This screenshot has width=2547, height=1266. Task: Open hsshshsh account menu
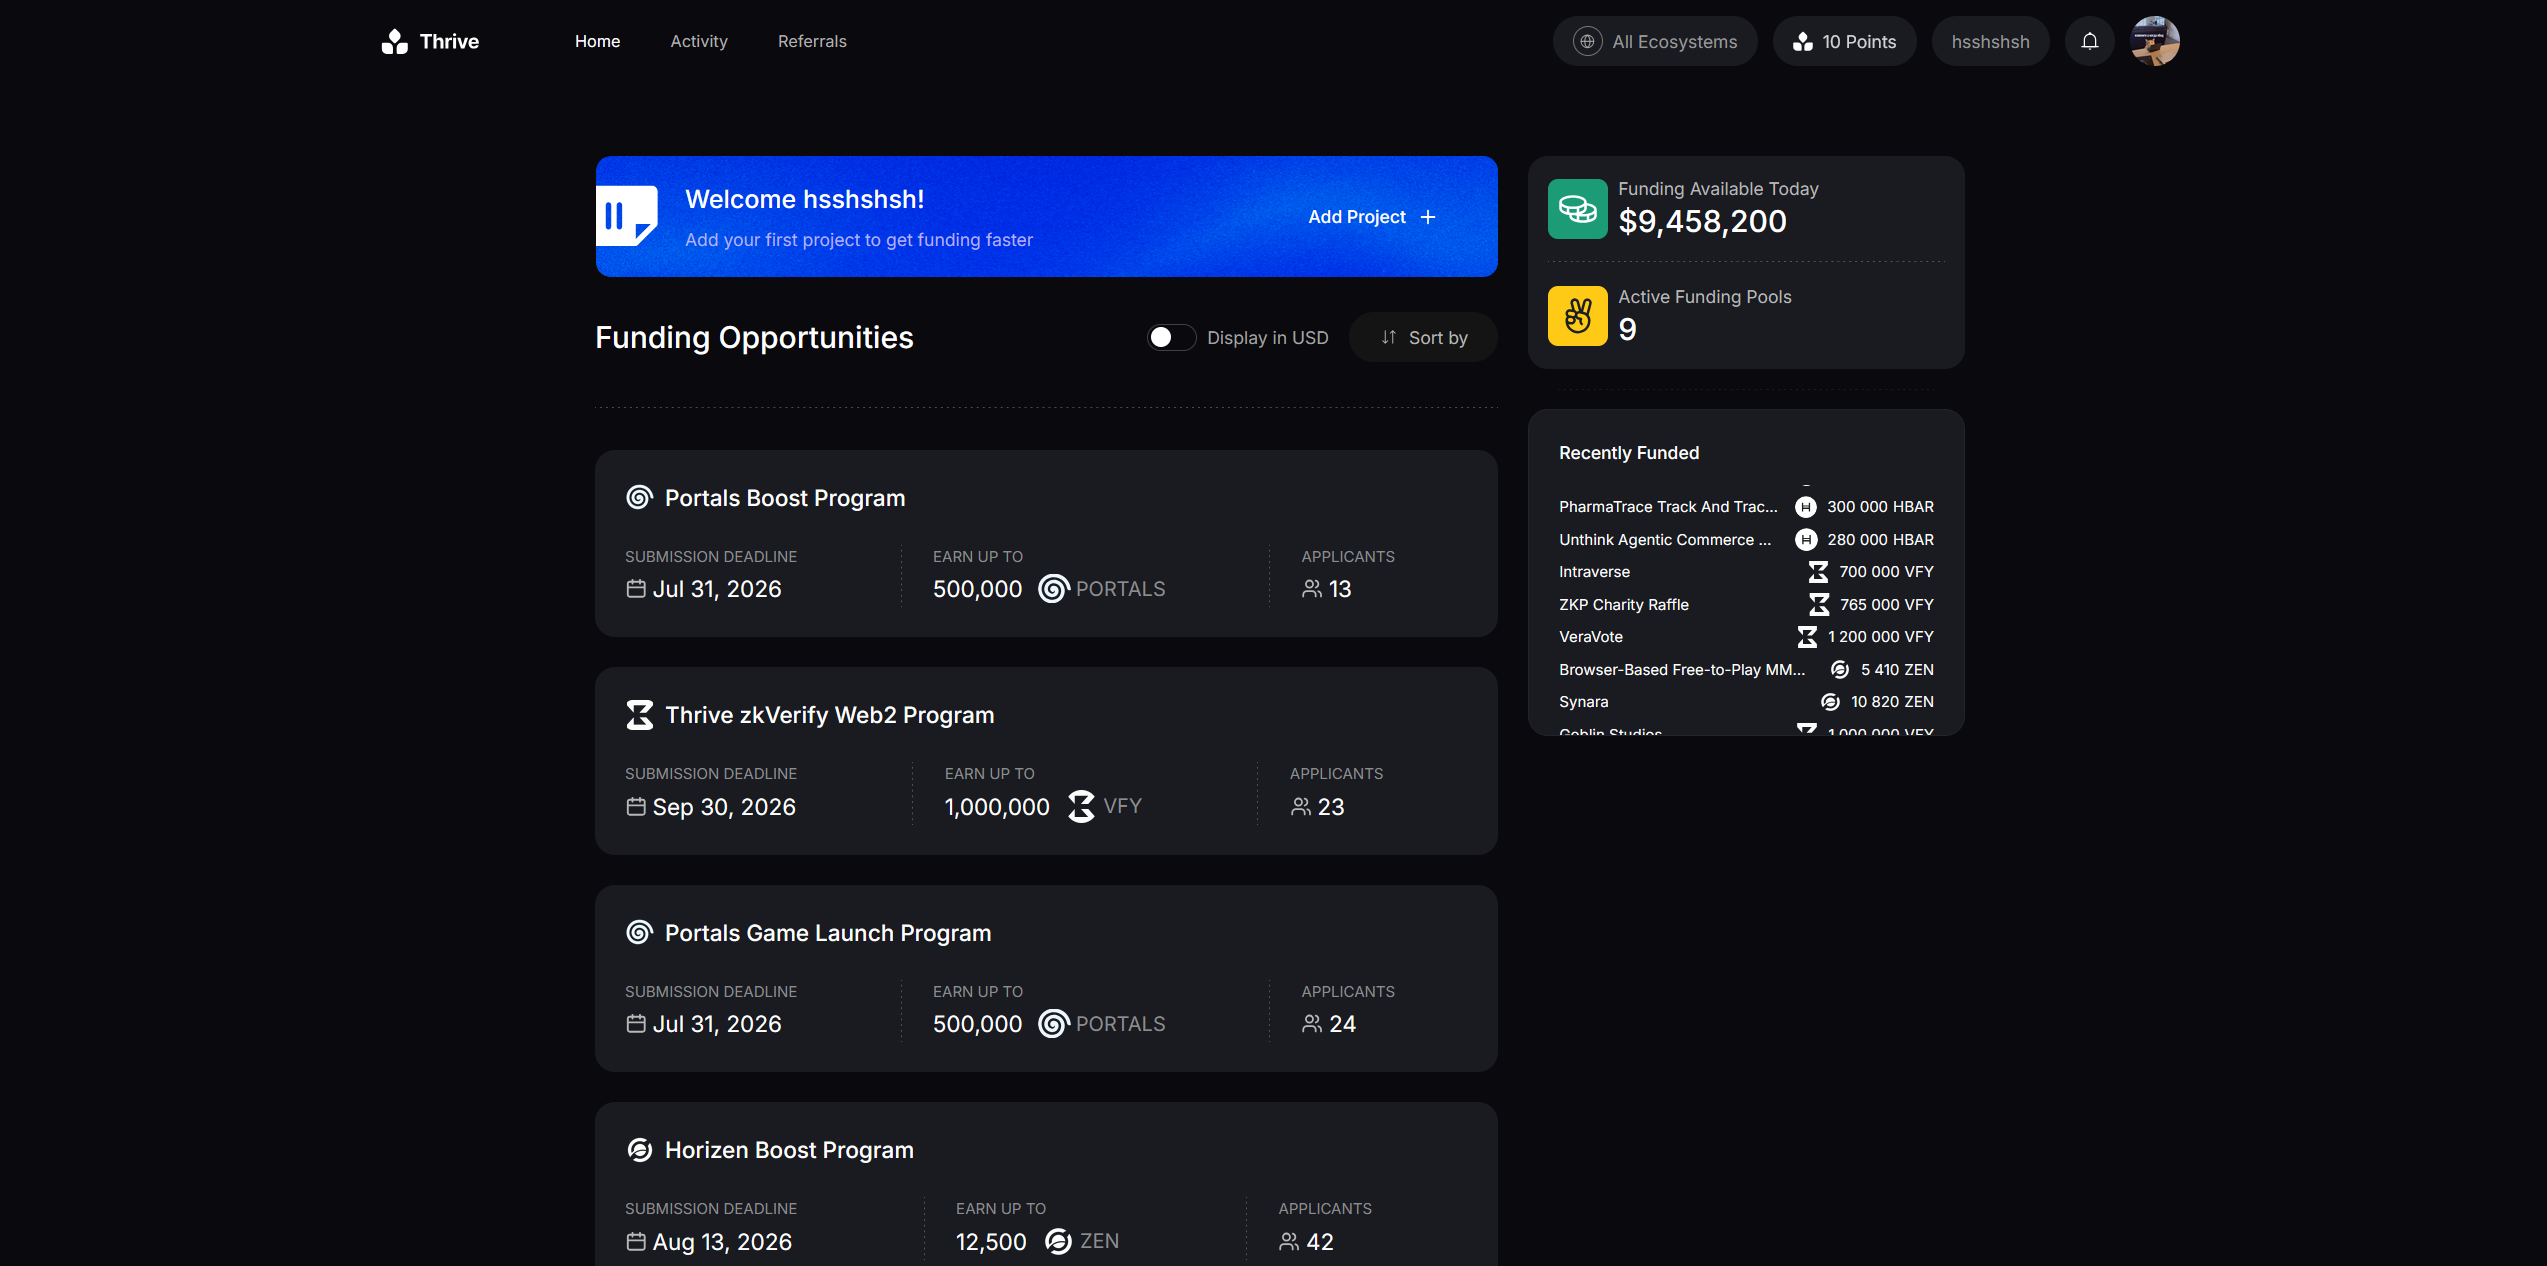(x=1990, y=41)
